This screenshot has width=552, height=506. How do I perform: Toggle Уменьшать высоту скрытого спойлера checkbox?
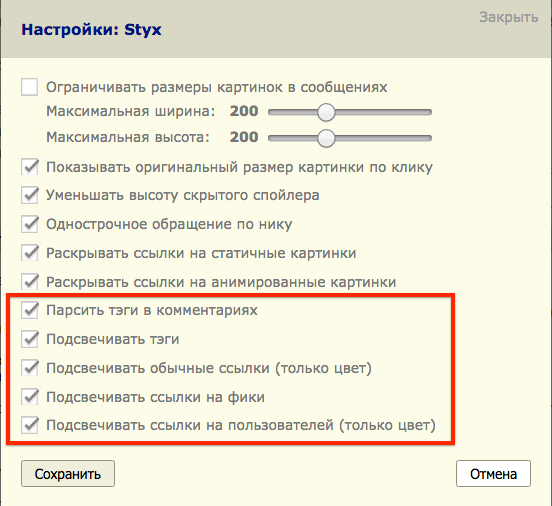30,195
